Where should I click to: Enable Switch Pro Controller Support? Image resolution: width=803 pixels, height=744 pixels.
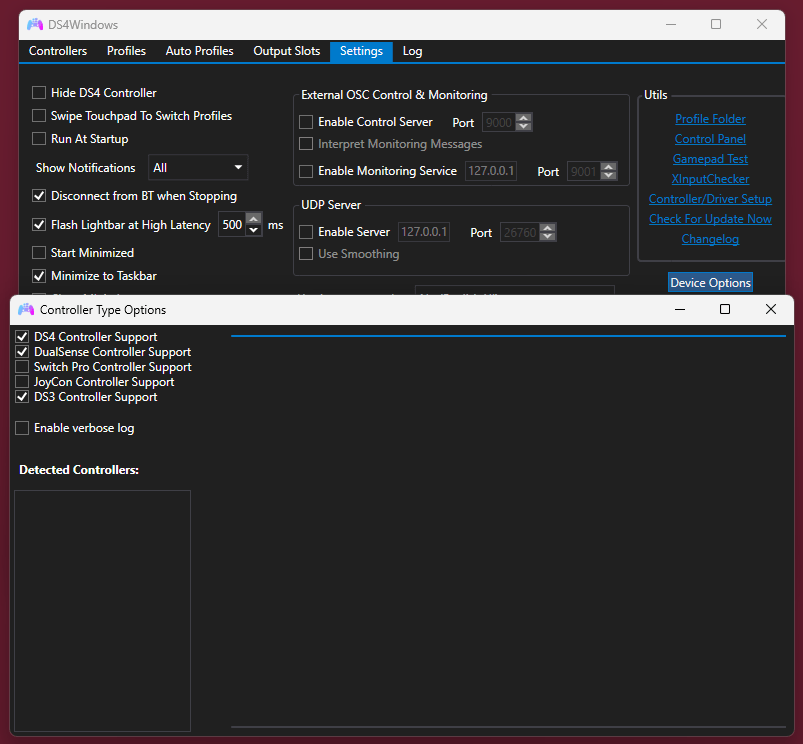(22, 367)
